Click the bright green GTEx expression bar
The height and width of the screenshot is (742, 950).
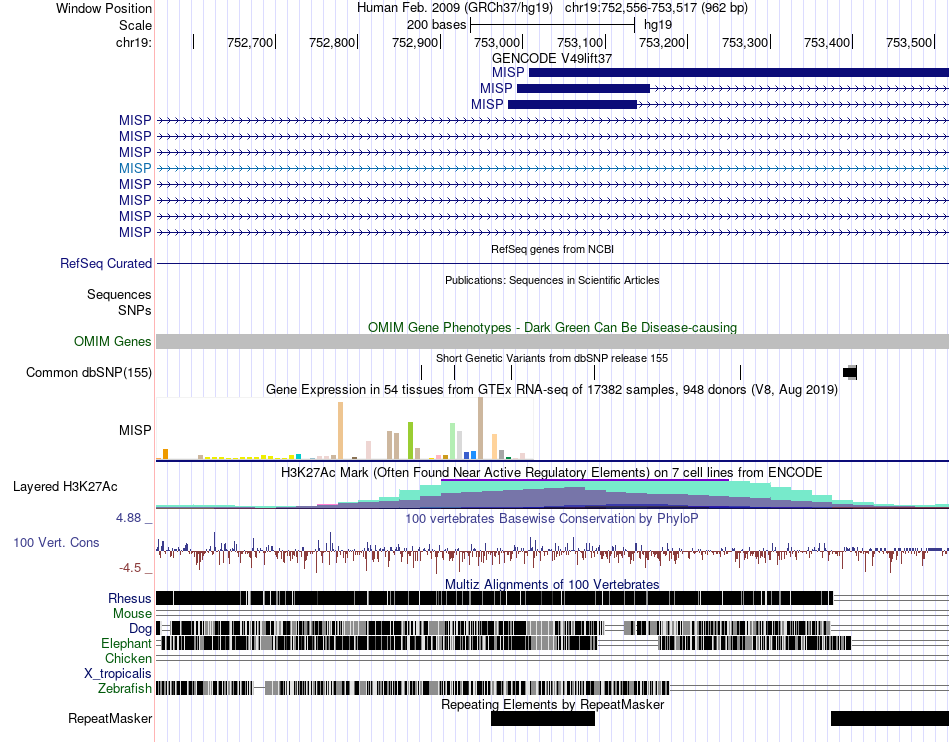tap(410, 440)
